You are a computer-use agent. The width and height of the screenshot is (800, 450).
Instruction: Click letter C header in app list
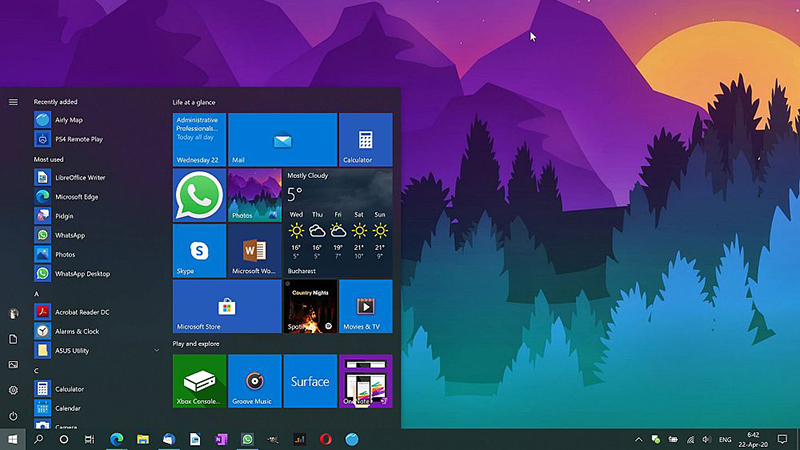coord(36,370)
